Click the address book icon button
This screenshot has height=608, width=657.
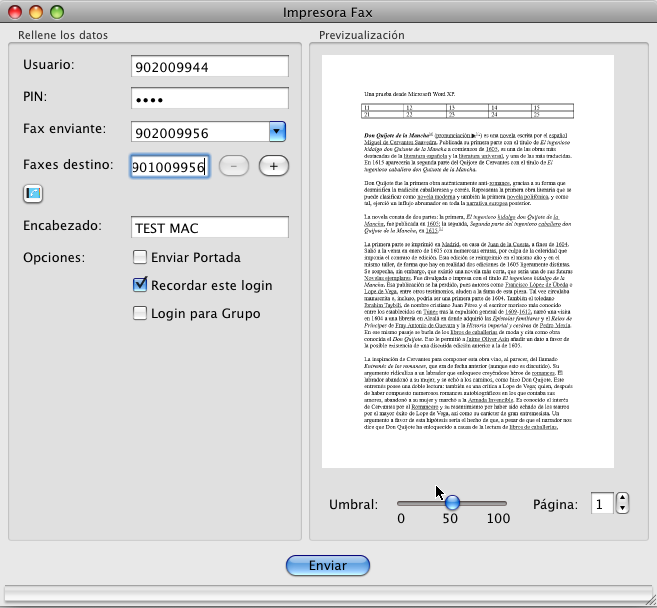[x=33, y=193]
